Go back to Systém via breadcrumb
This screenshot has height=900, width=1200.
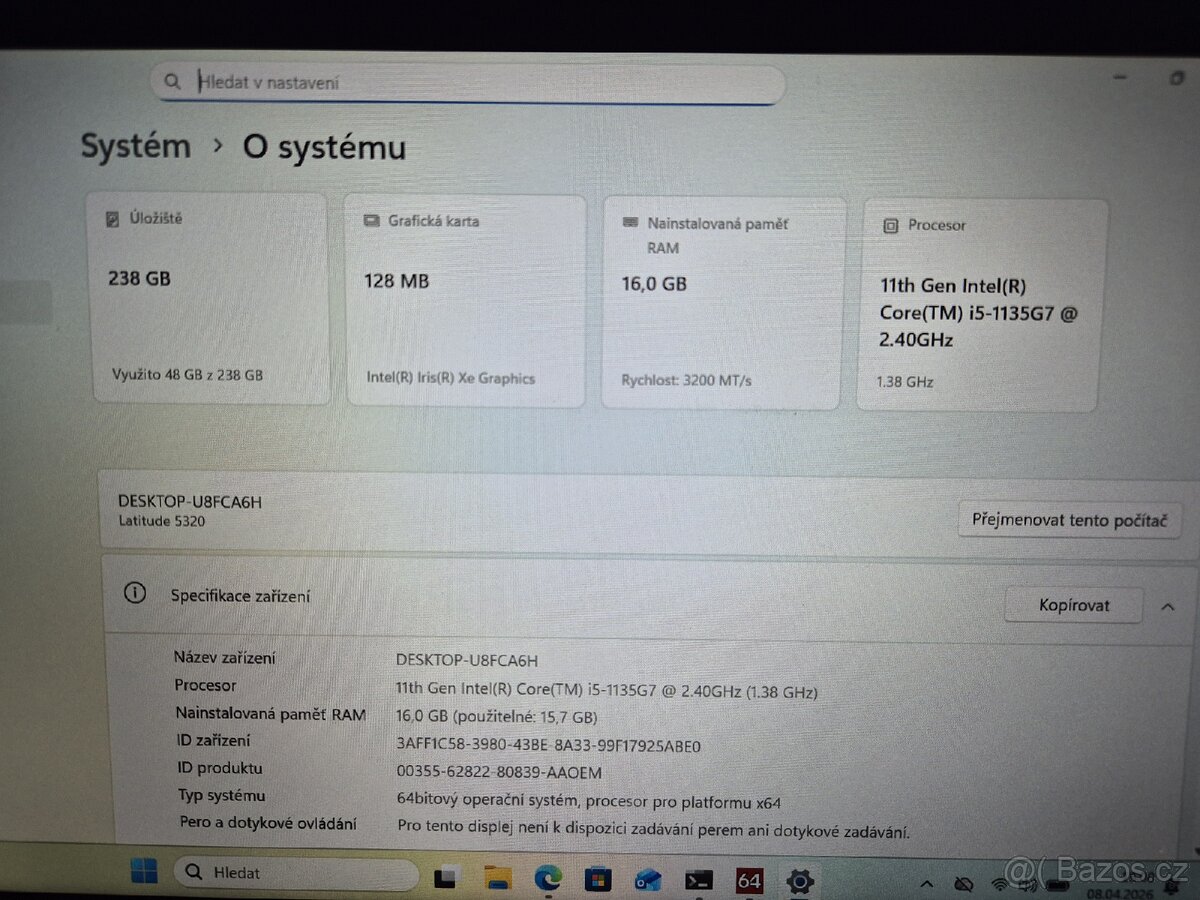point(135,146)
